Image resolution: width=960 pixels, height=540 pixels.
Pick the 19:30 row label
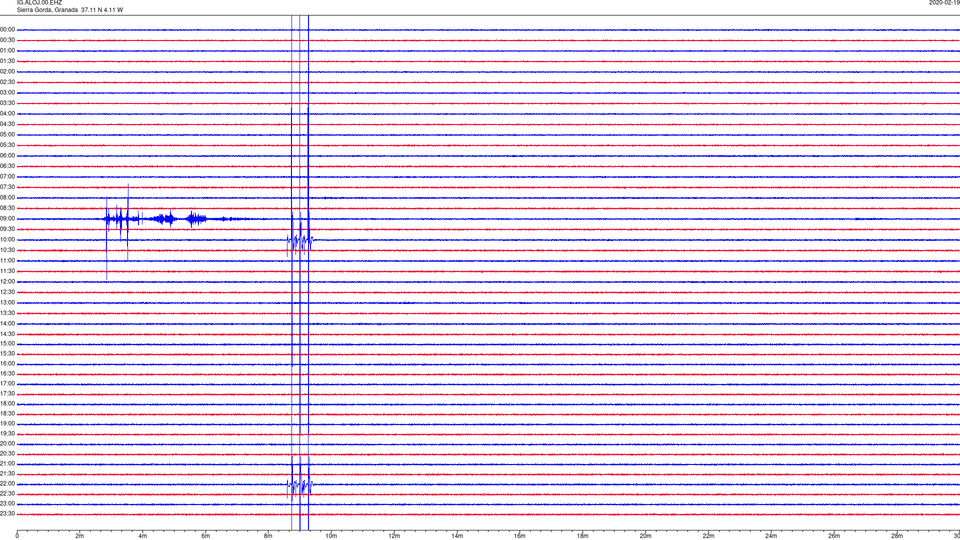(7, 433)
